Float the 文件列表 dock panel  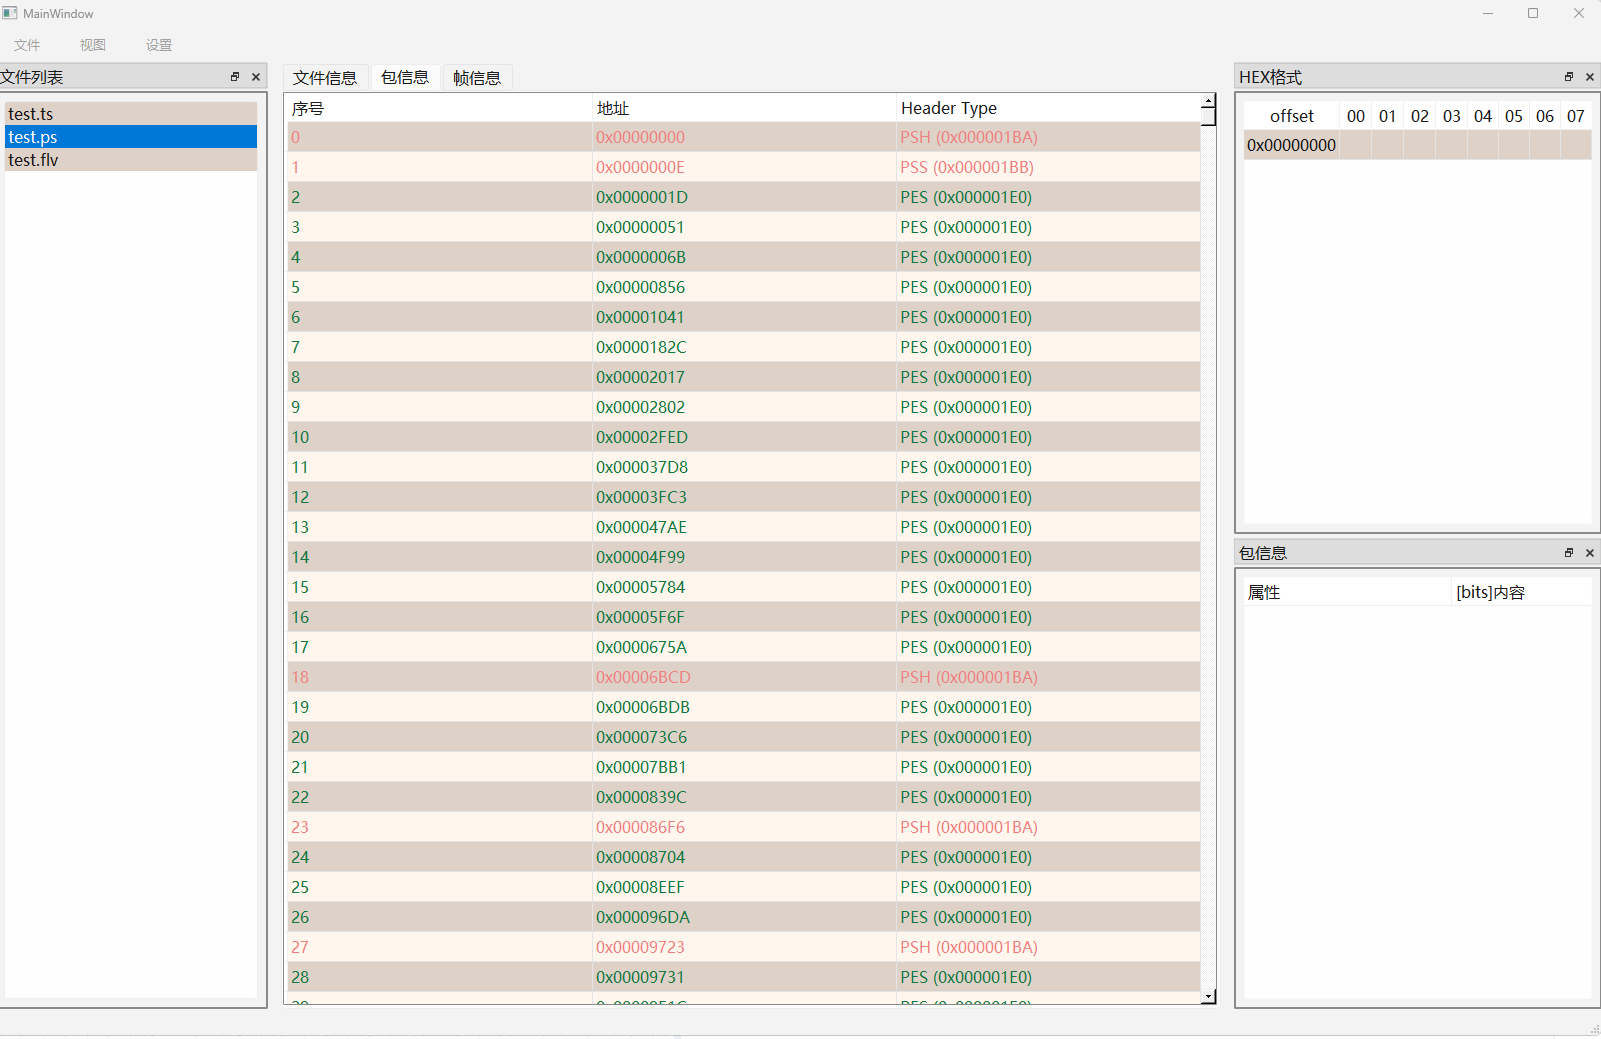(x=235, y=77)
